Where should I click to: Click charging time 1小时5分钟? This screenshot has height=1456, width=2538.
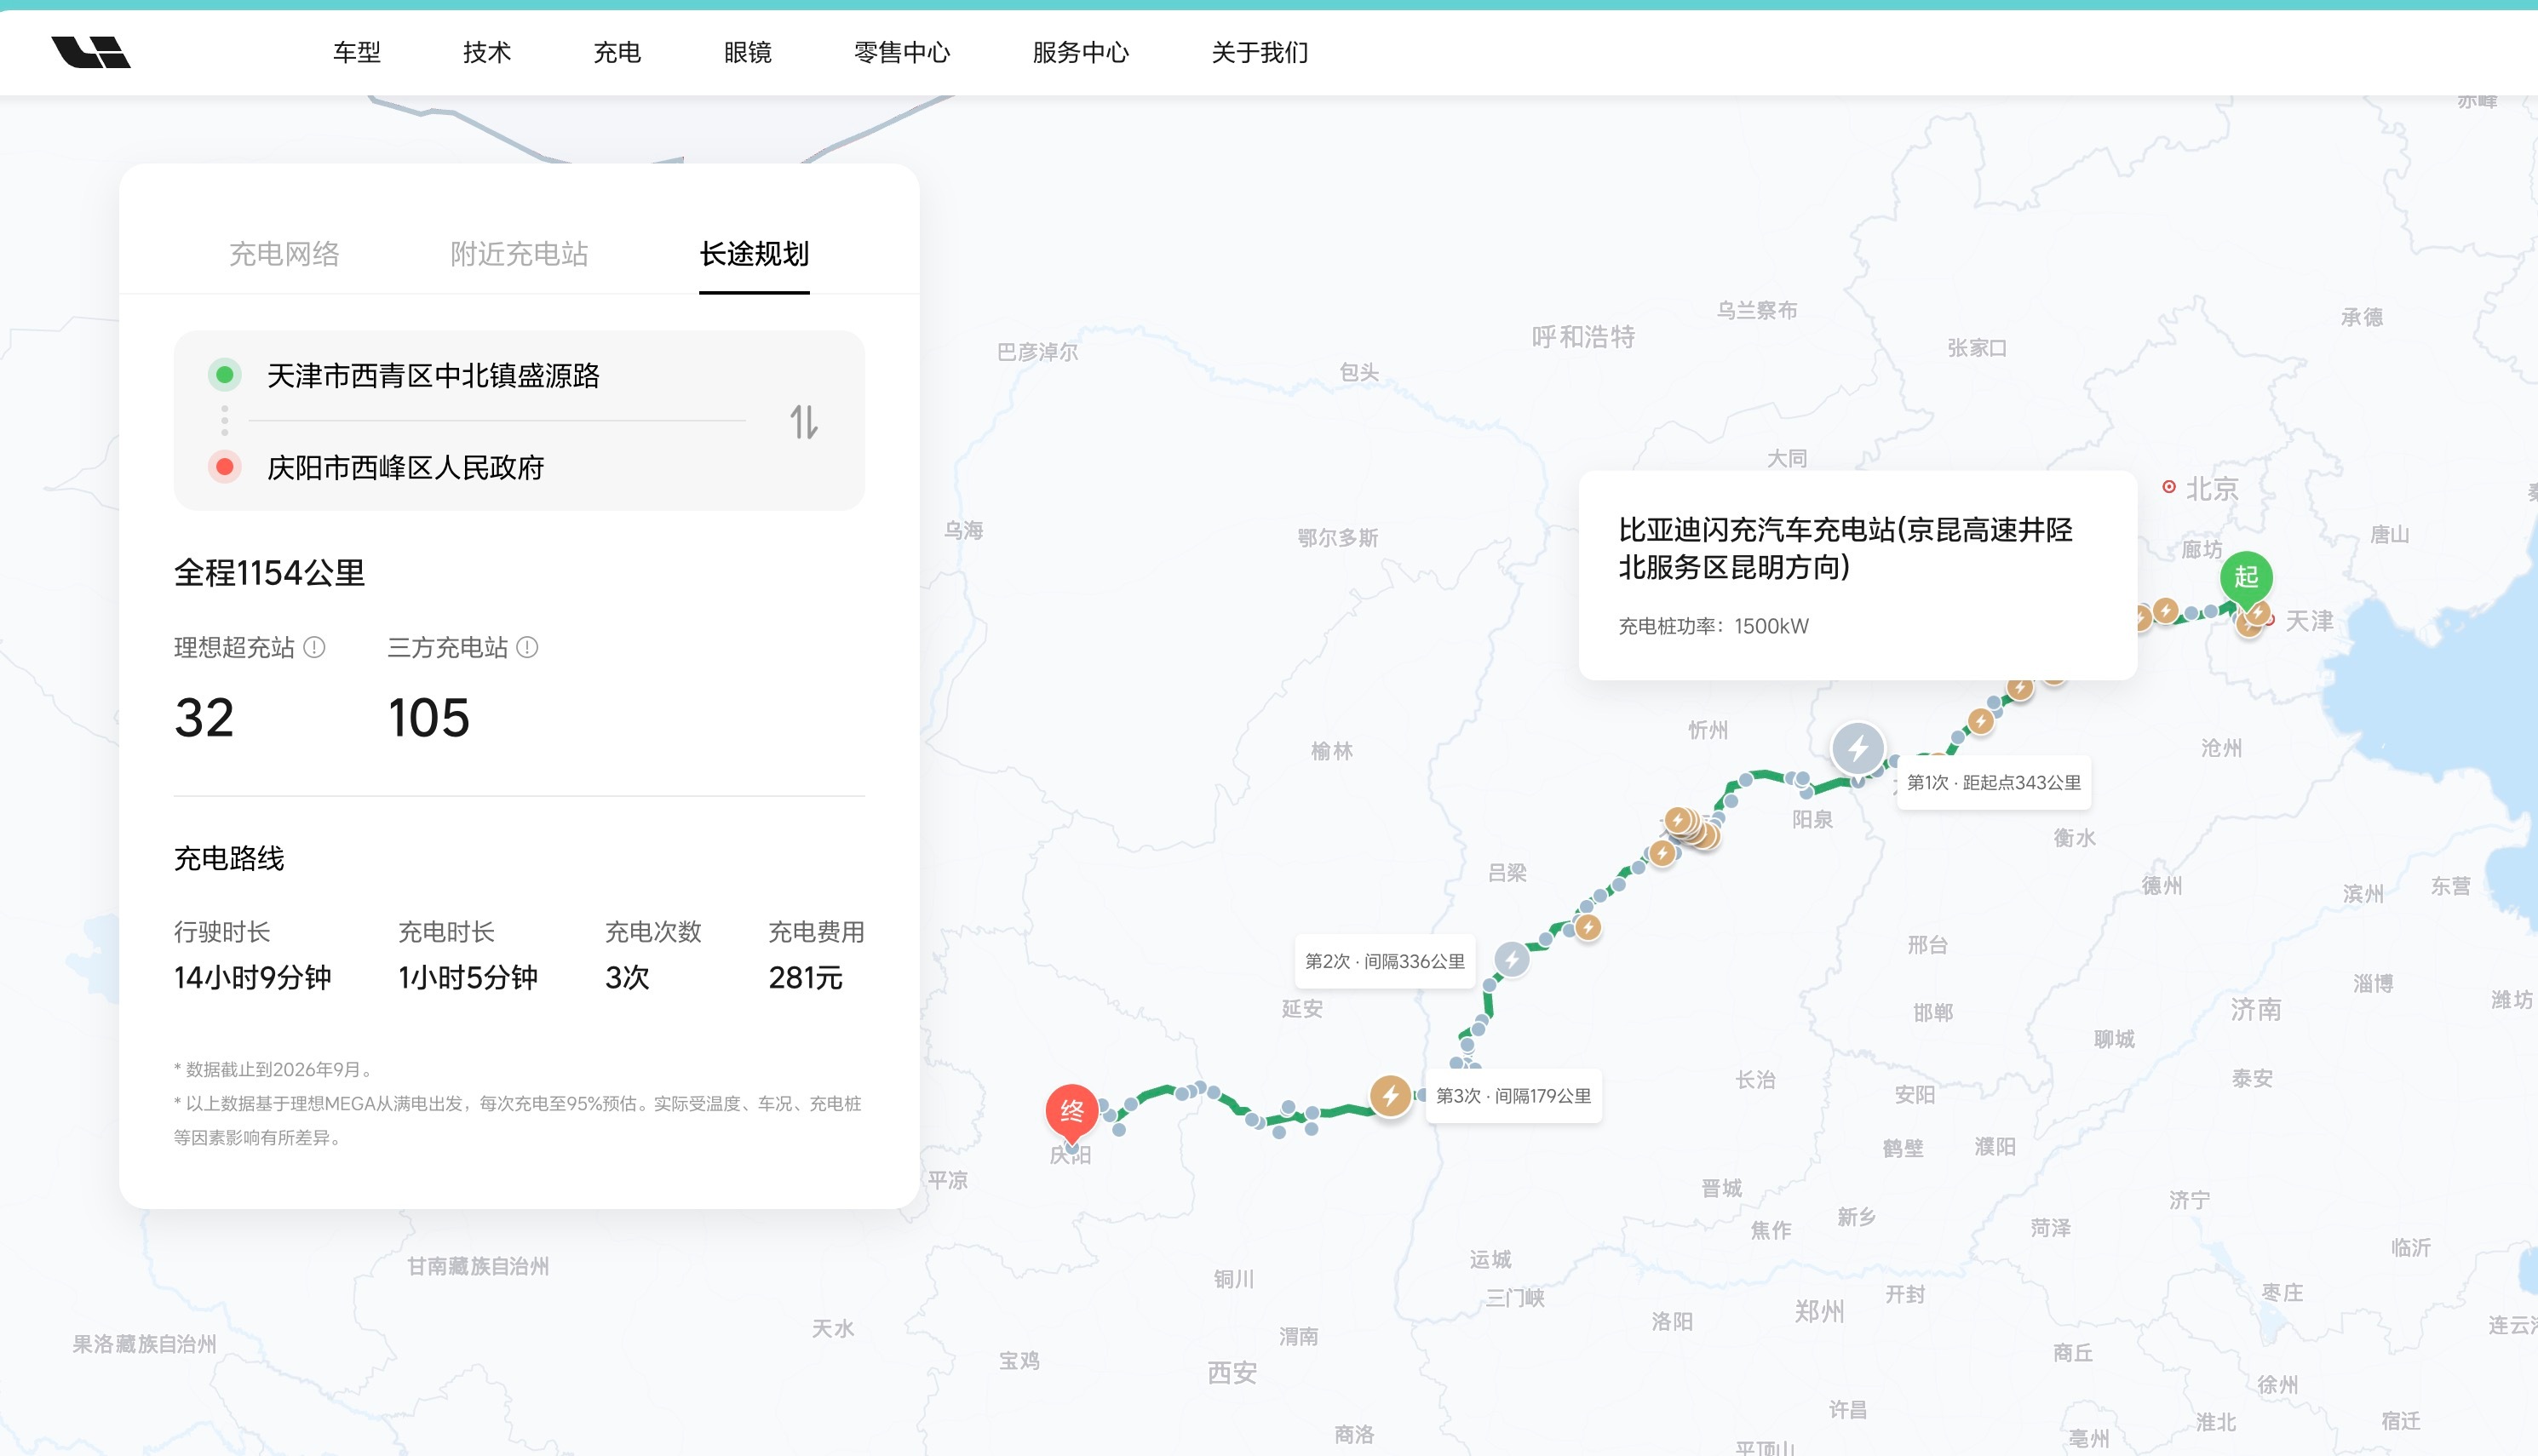468,978
